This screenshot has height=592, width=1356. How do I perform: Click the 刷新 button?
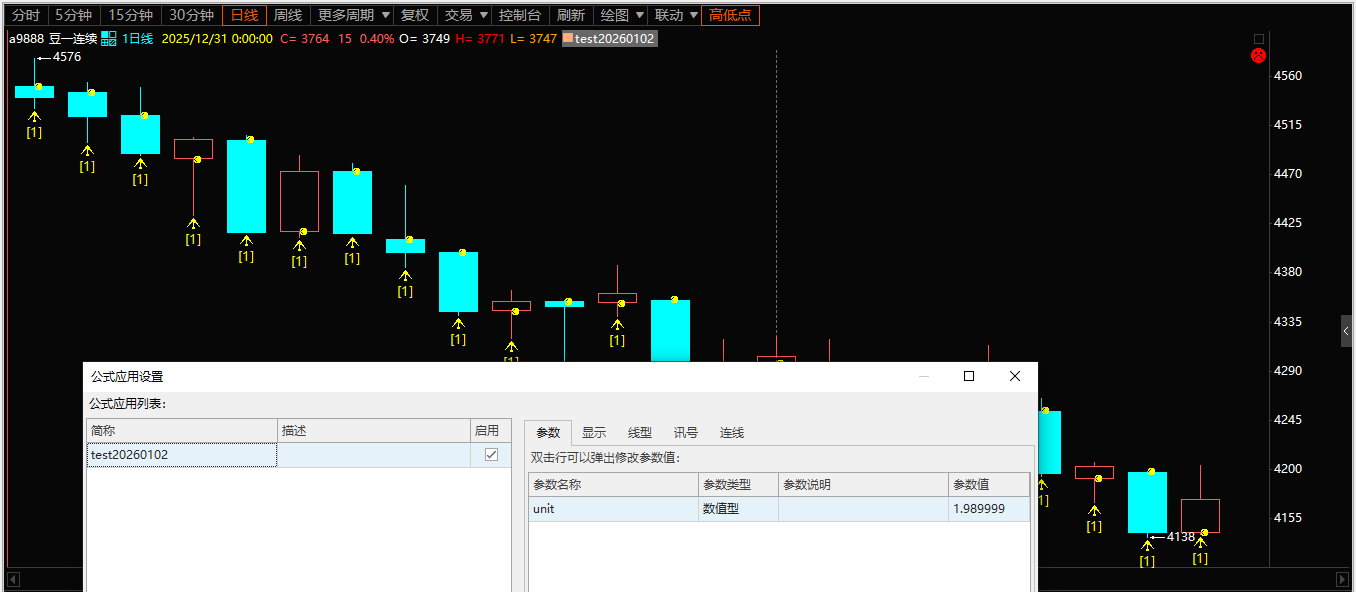(x=571, y=15)
